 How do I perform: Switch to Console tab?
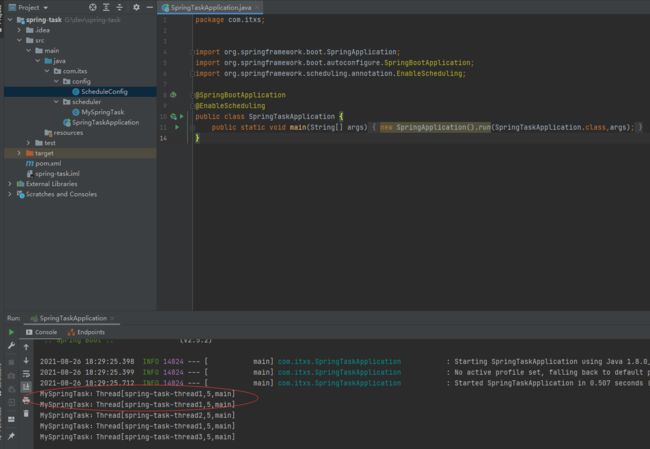(x=41, y=332)
